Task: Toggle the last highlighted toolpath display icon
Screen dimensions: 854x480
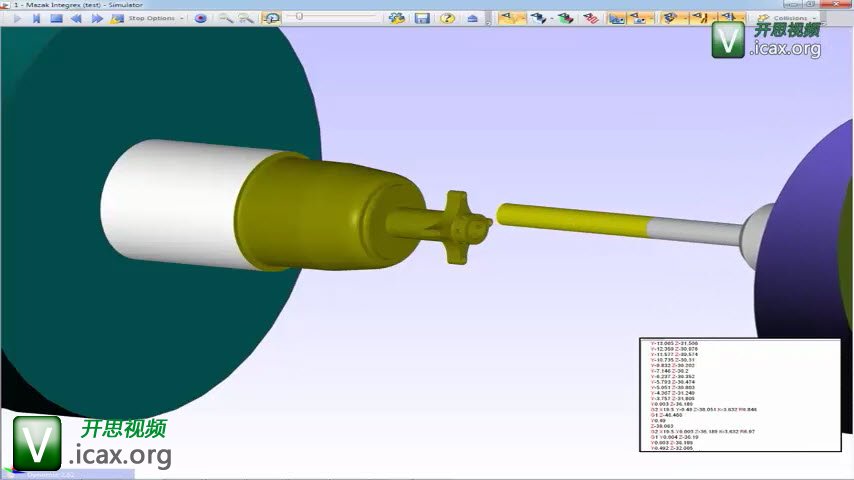Action: pos(729,19)
